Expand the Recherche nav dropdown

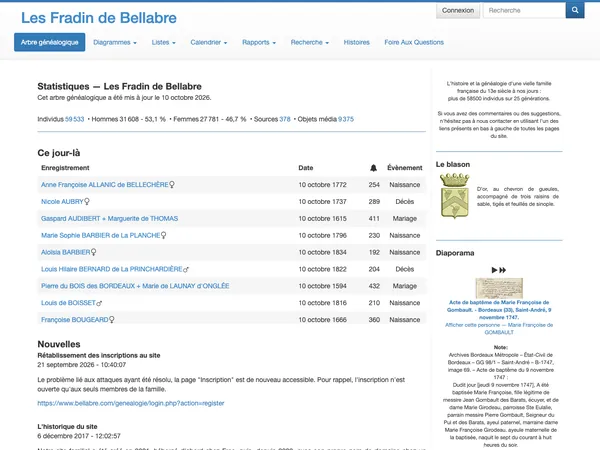tap(310, 42)
